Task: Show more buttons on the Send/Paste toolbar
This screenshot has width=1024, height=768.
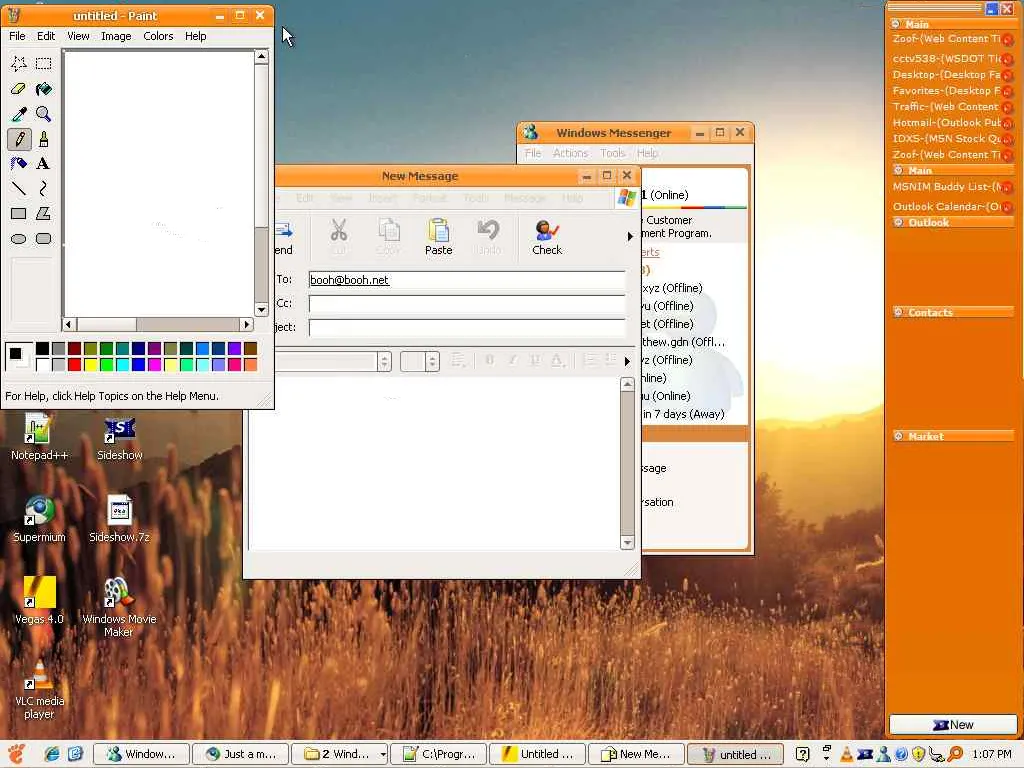Action: 630,236
